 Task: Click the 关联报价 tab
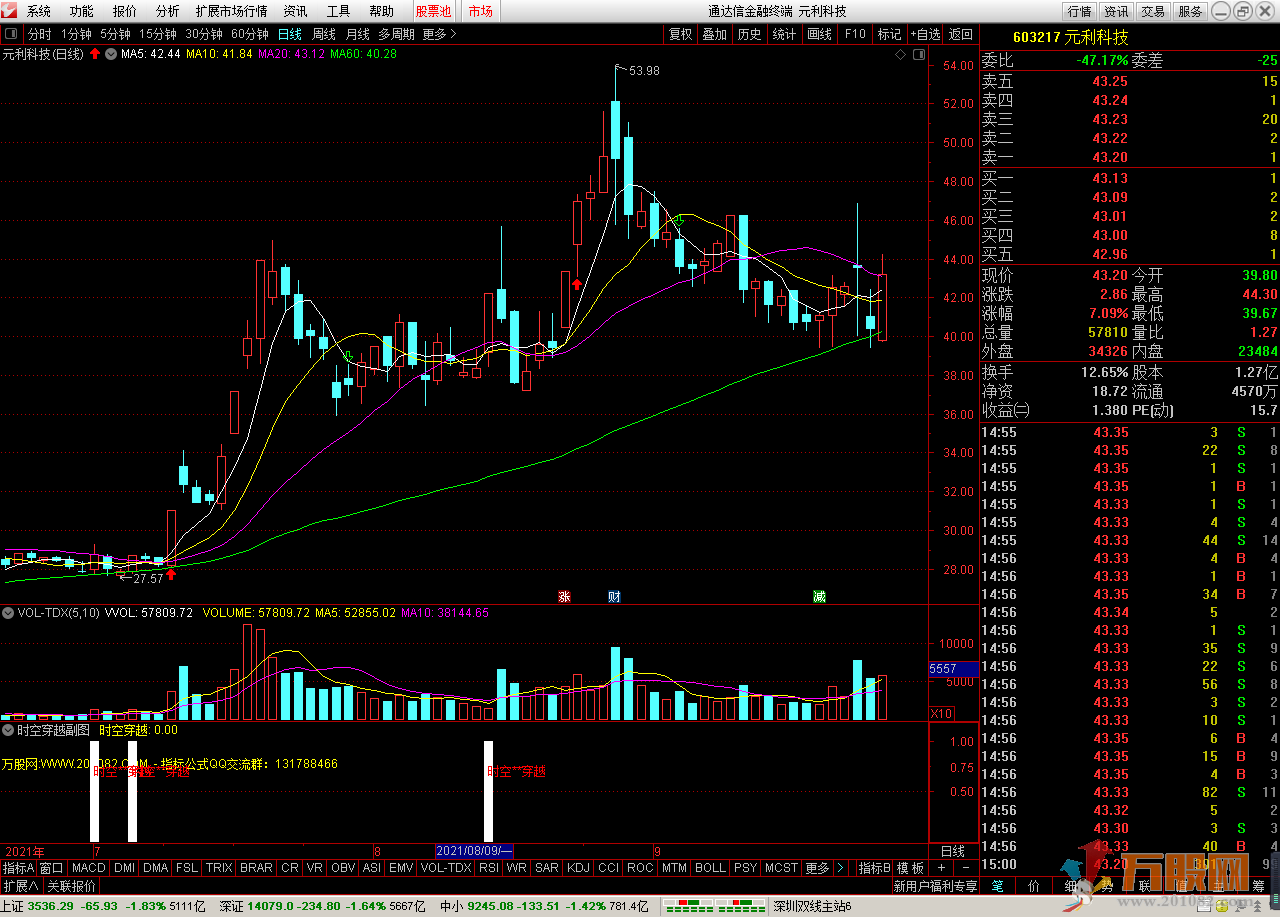[x=72, y=886]
